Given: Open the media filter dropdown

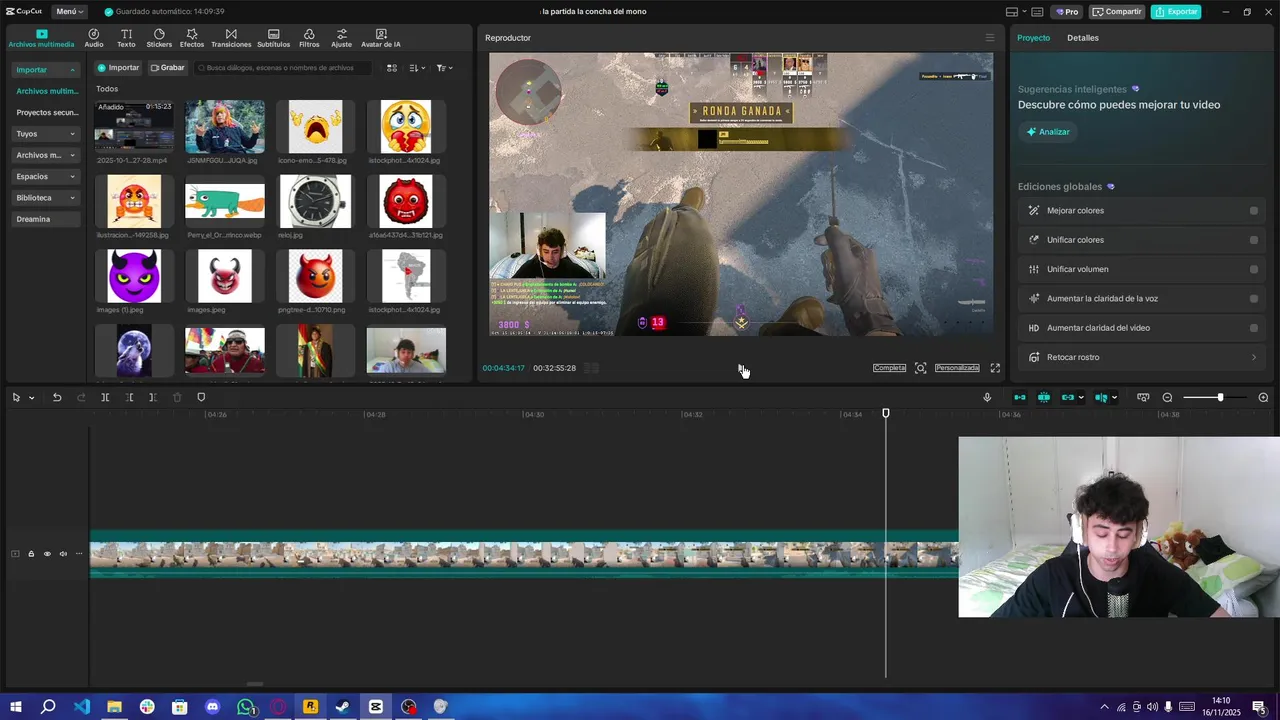Looking at the screenshot, I should pos(444,68).
